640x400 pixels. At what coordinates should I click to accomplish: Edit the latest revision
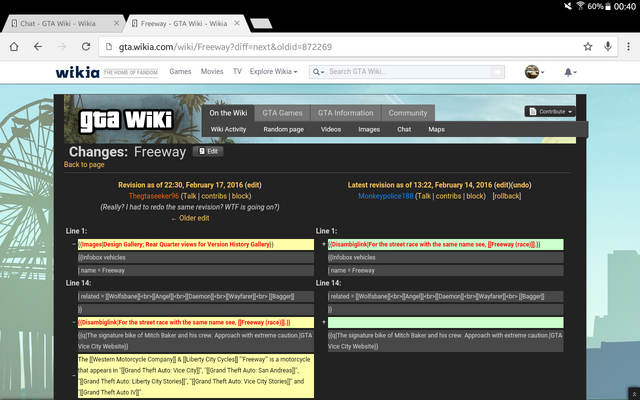click(502, 185)
